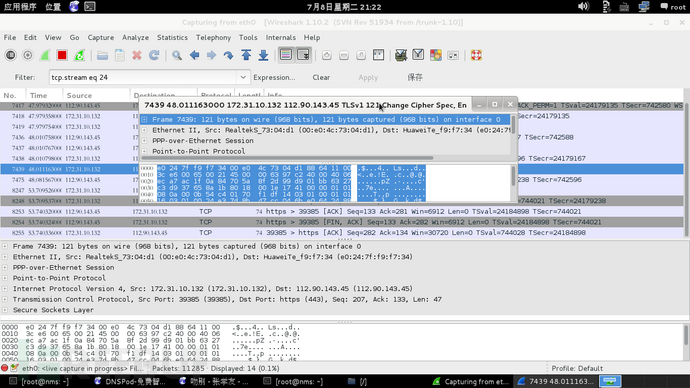The height and width of the screenshot is (388, 690).
Task: Open a capture file folder icon
Action: pos(103,55)
